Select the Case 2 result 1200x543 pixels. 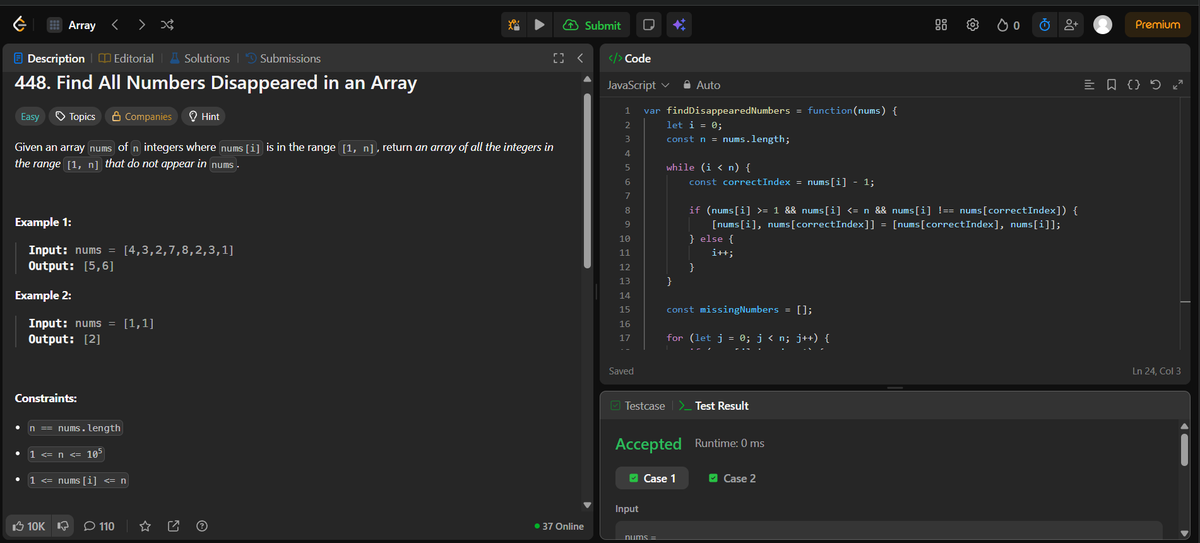point(732,478)
